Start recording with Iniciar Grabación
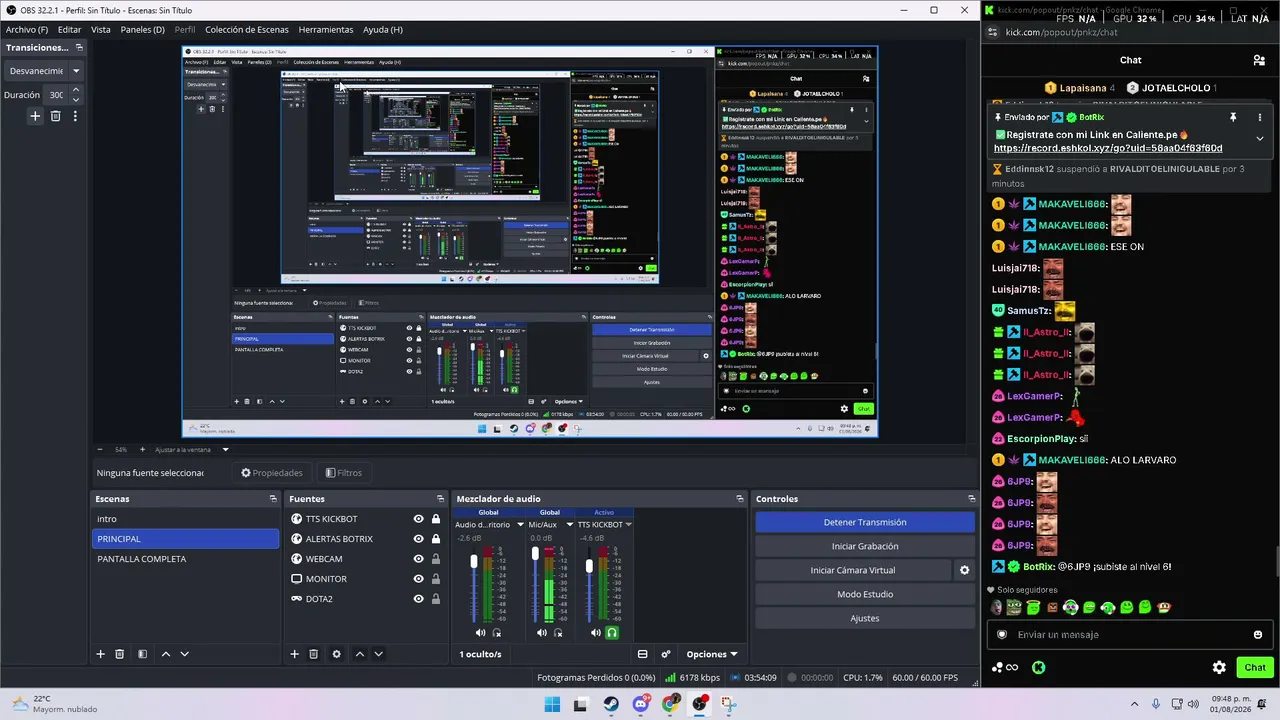 [x=865, y=546]
